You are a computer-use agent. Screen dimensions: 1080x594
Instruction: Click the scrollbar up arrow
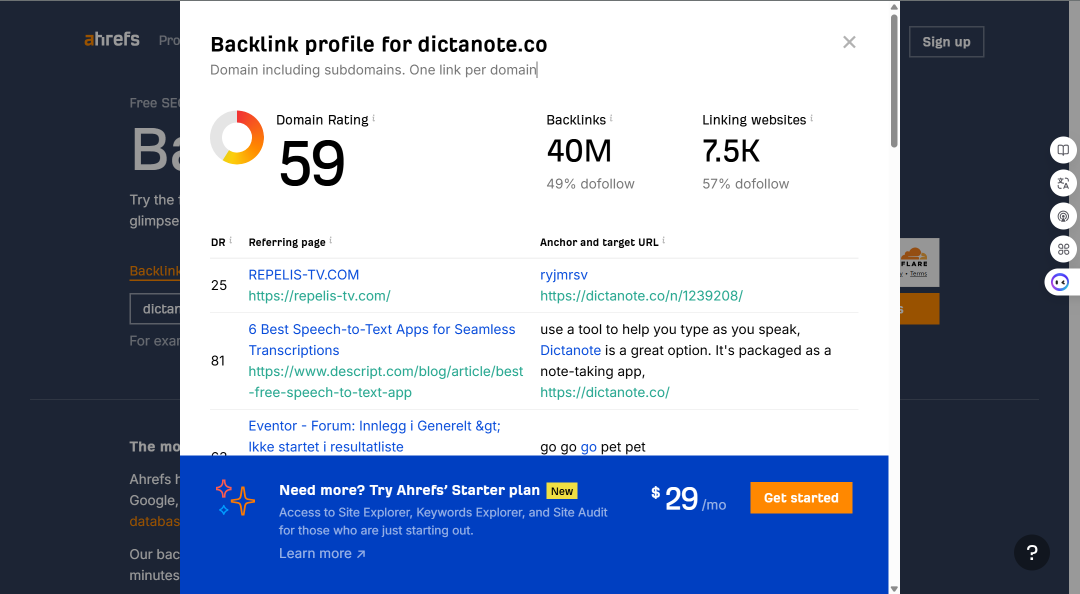coord(894,7)
